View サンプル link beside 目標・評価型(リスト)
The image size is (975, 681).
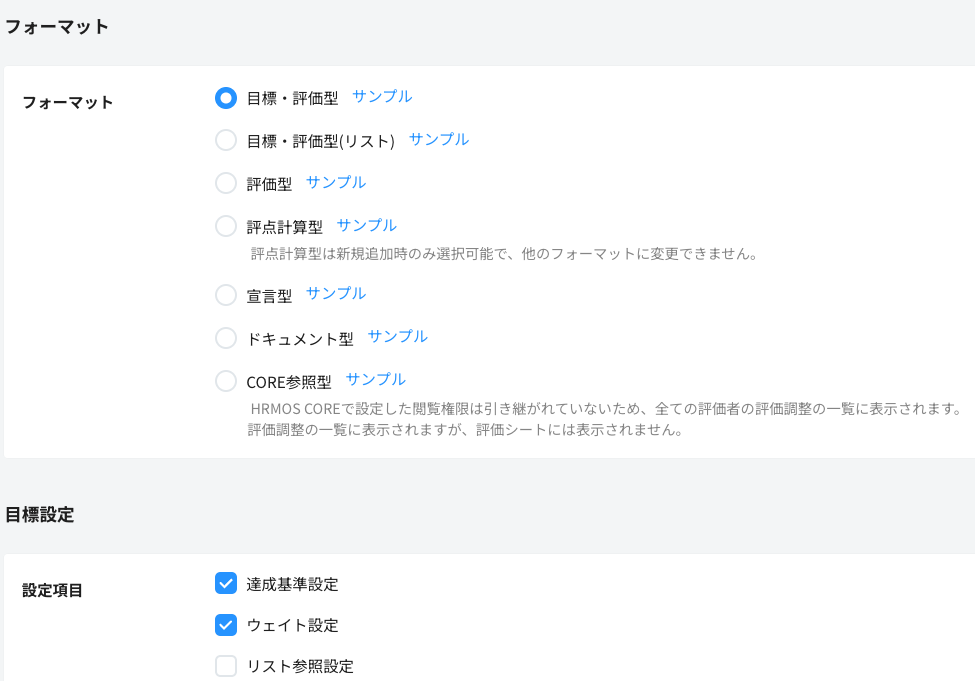coord(439,140)
